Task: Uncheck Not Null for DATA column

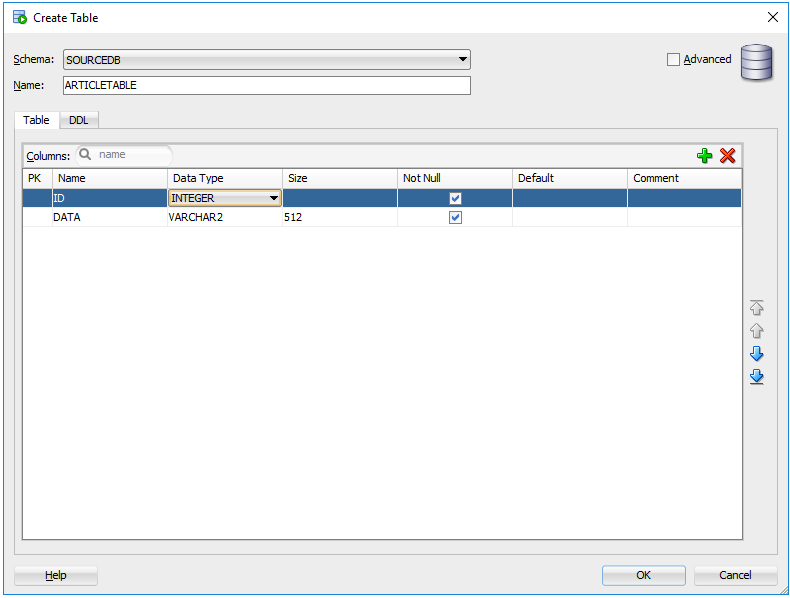Action: (455, 217)
